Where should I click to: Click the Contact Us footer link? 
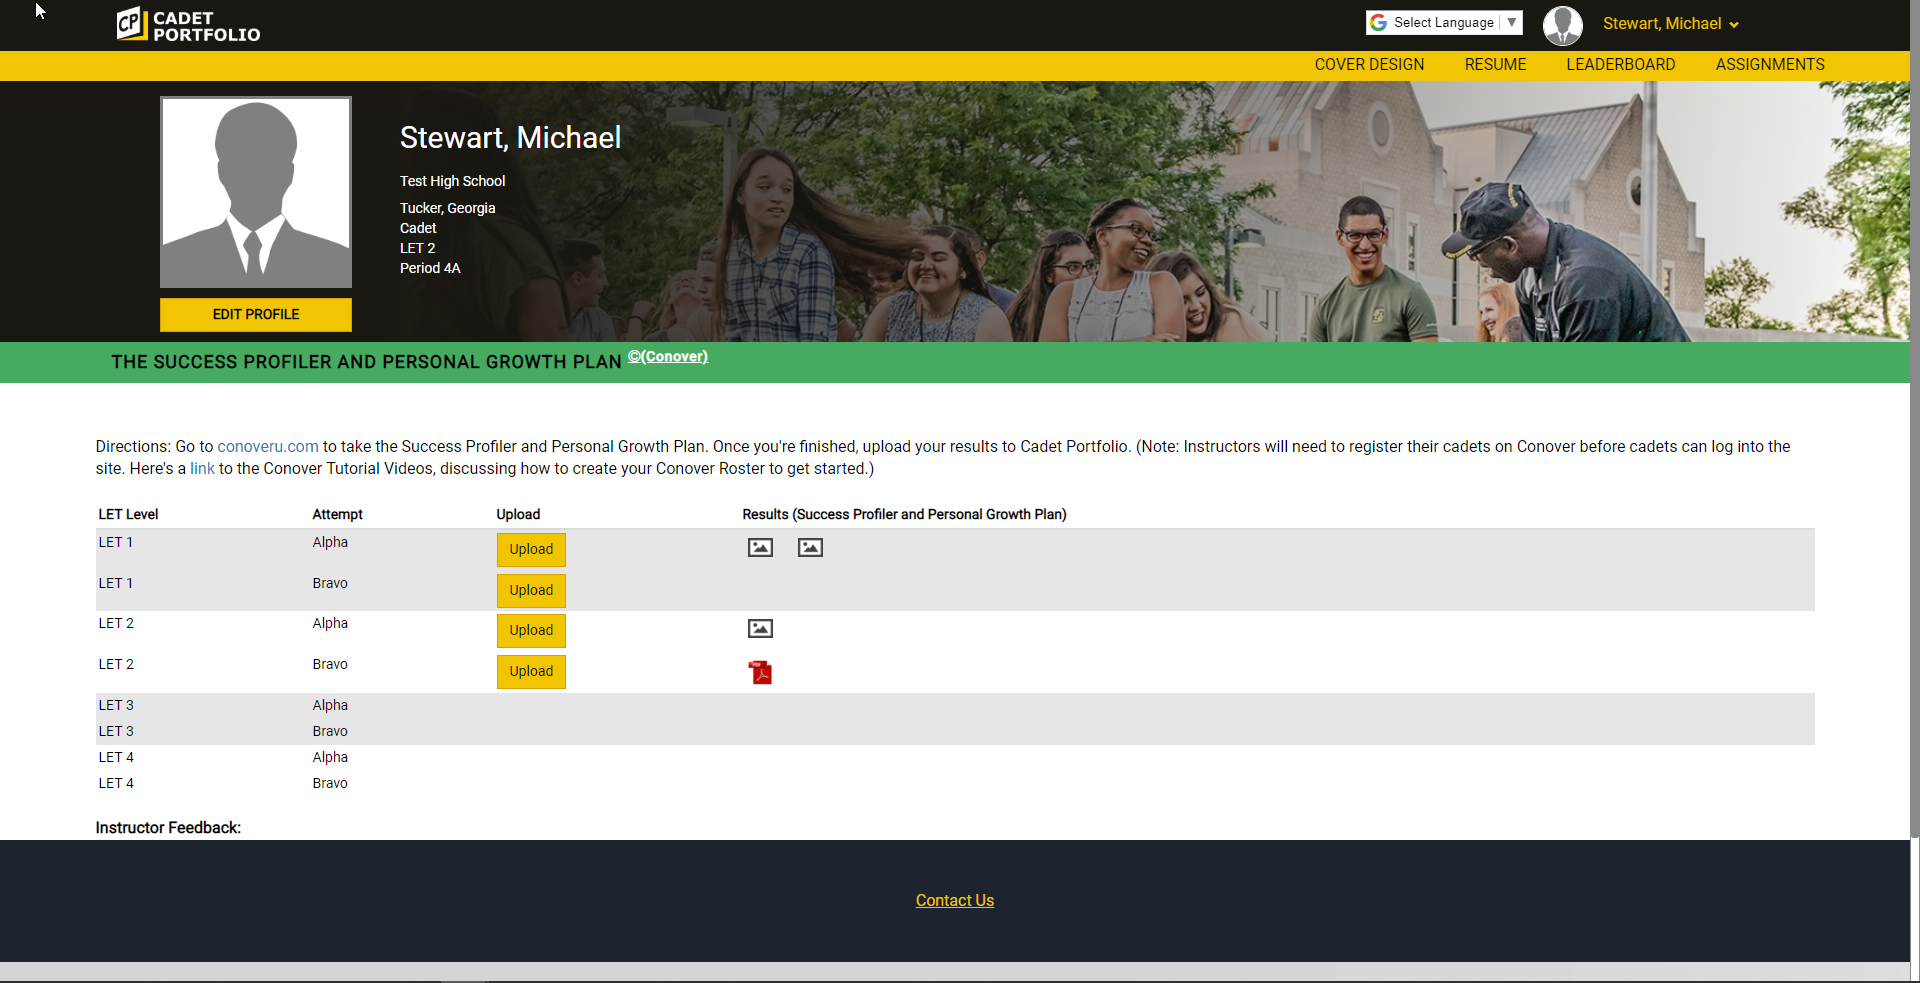coord(954,900)
